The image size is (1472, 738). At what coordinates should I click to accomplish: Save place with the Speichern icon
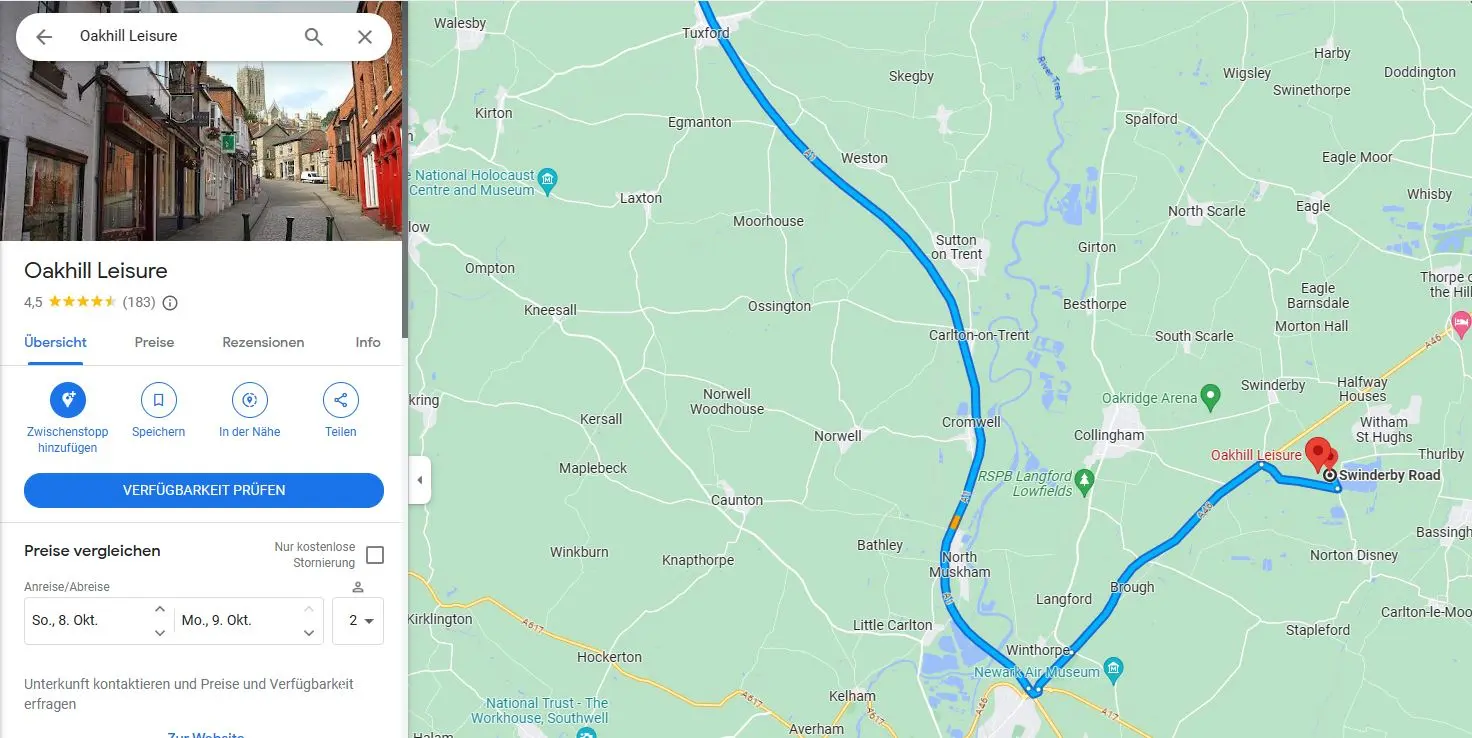click(159, 400)
